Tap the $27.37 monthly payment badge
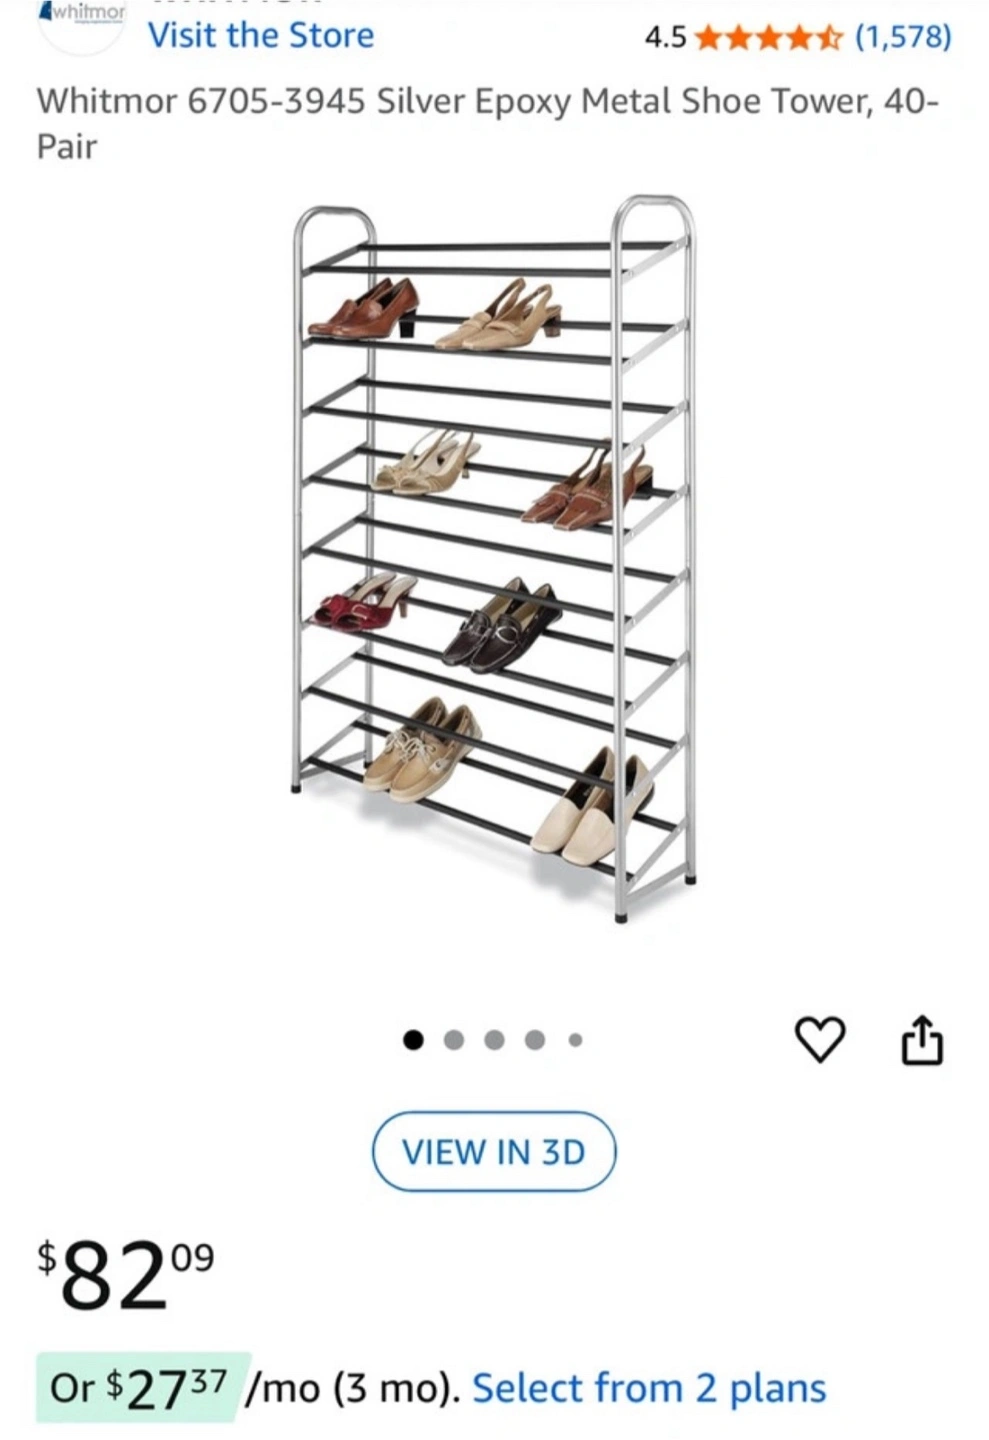 click(139, 1387)
